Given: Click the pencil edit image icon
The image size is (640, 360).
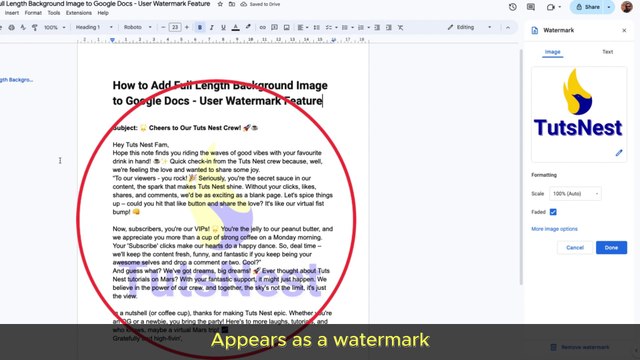Looking at the screenshot, I should coord(619,153).
